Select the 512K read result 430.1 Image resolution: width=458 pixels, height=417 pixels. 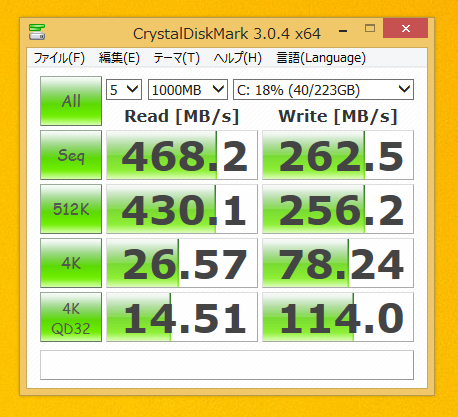tap(182, 209)
